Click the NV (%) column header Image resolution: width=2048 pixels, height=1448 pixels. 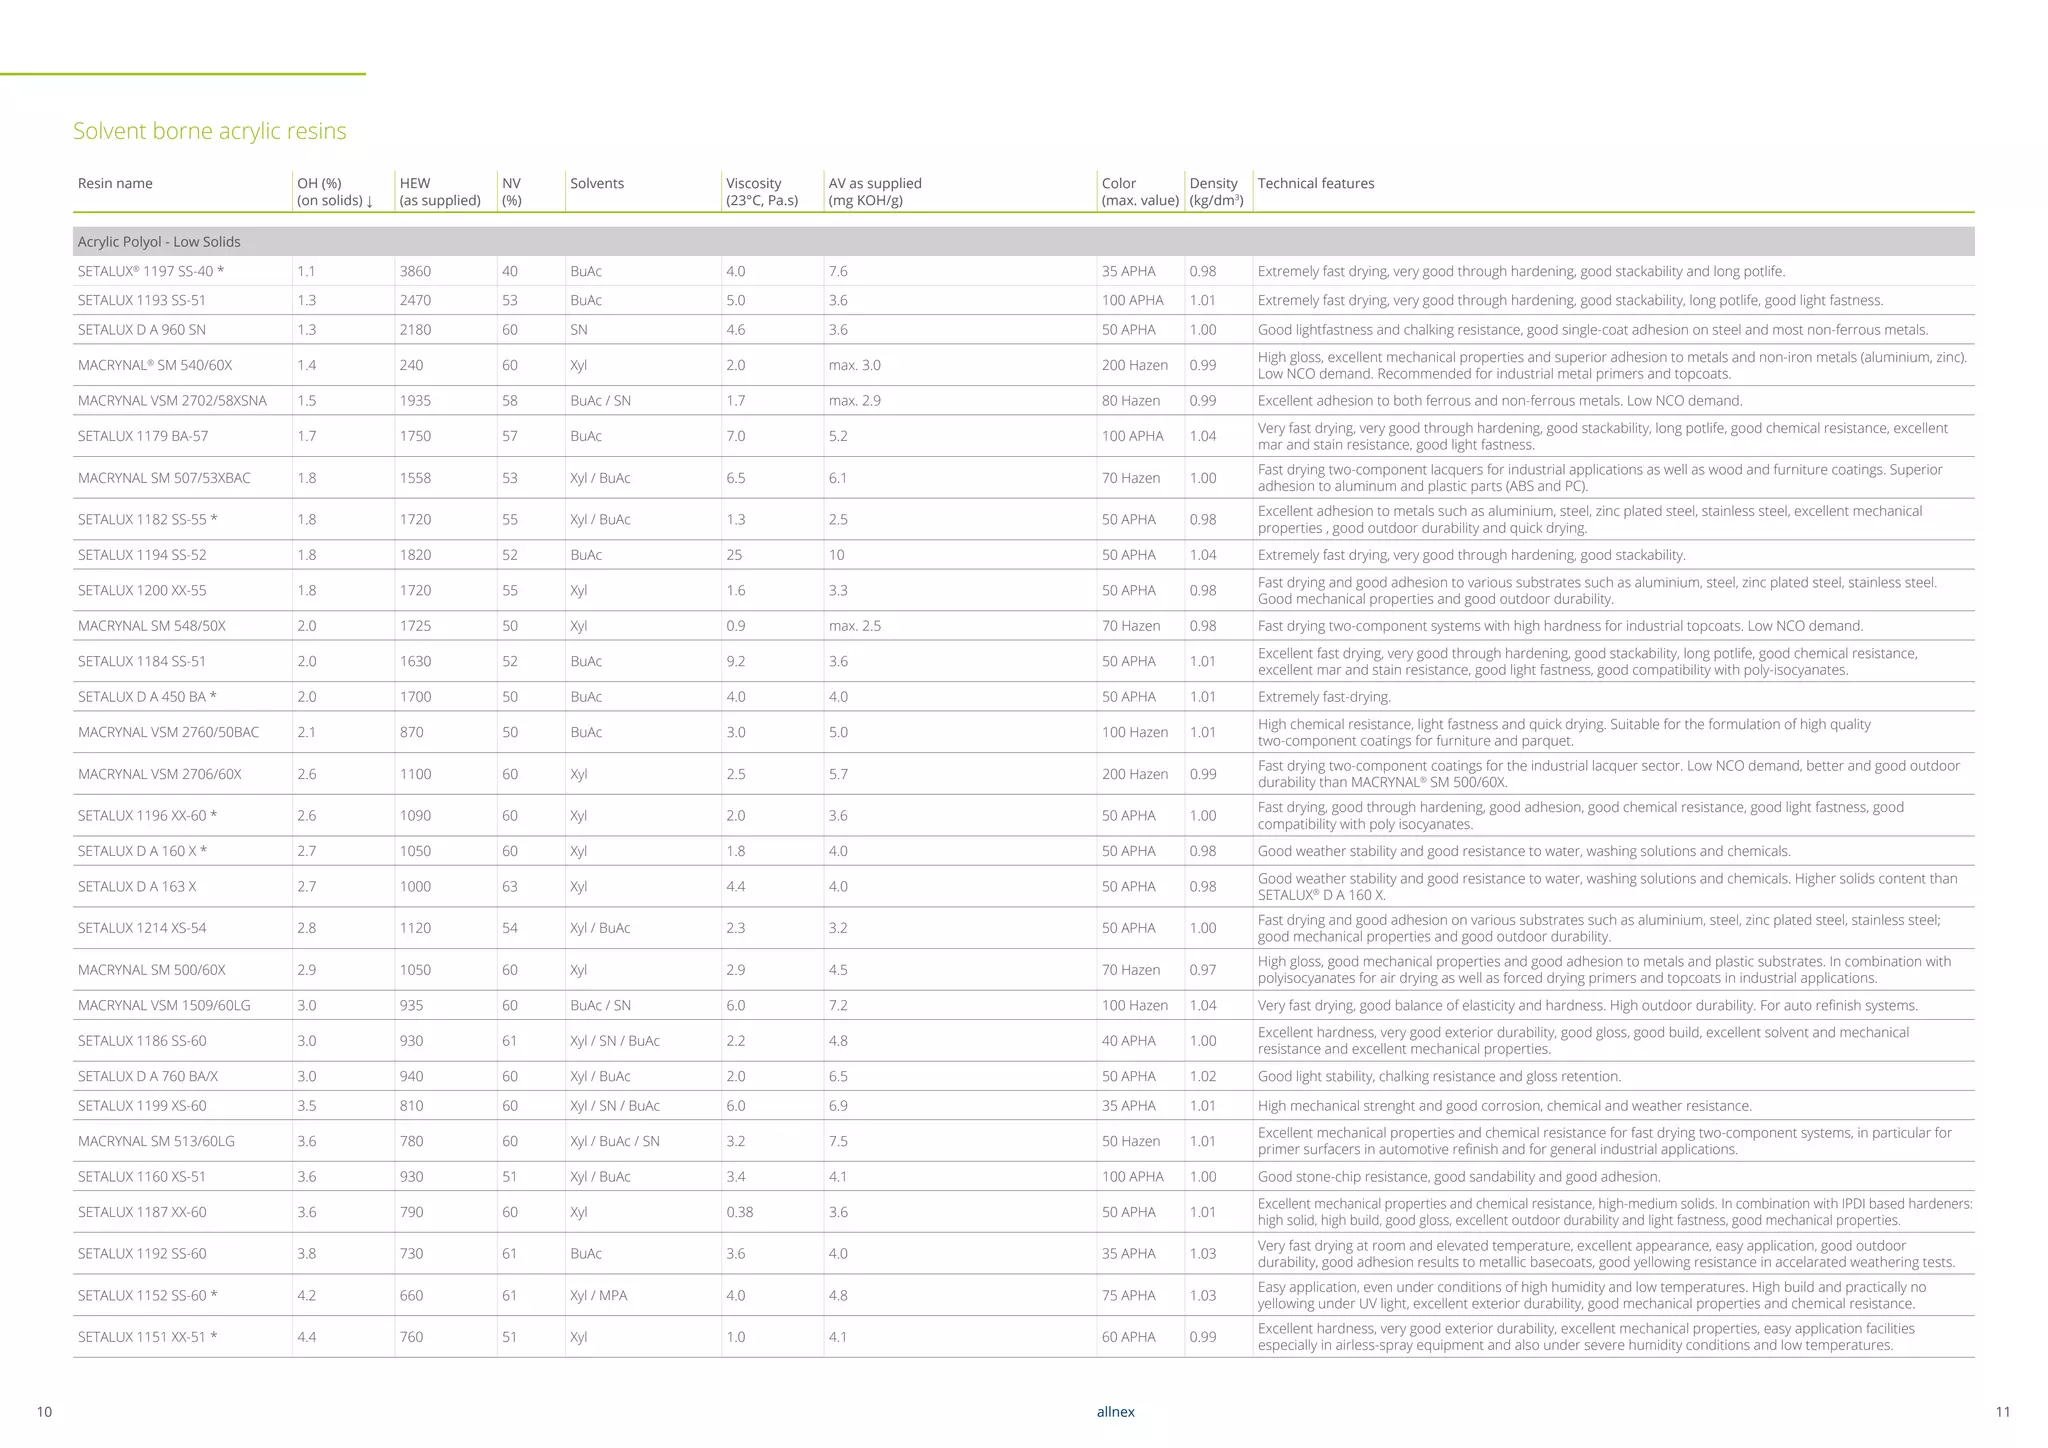511,191
